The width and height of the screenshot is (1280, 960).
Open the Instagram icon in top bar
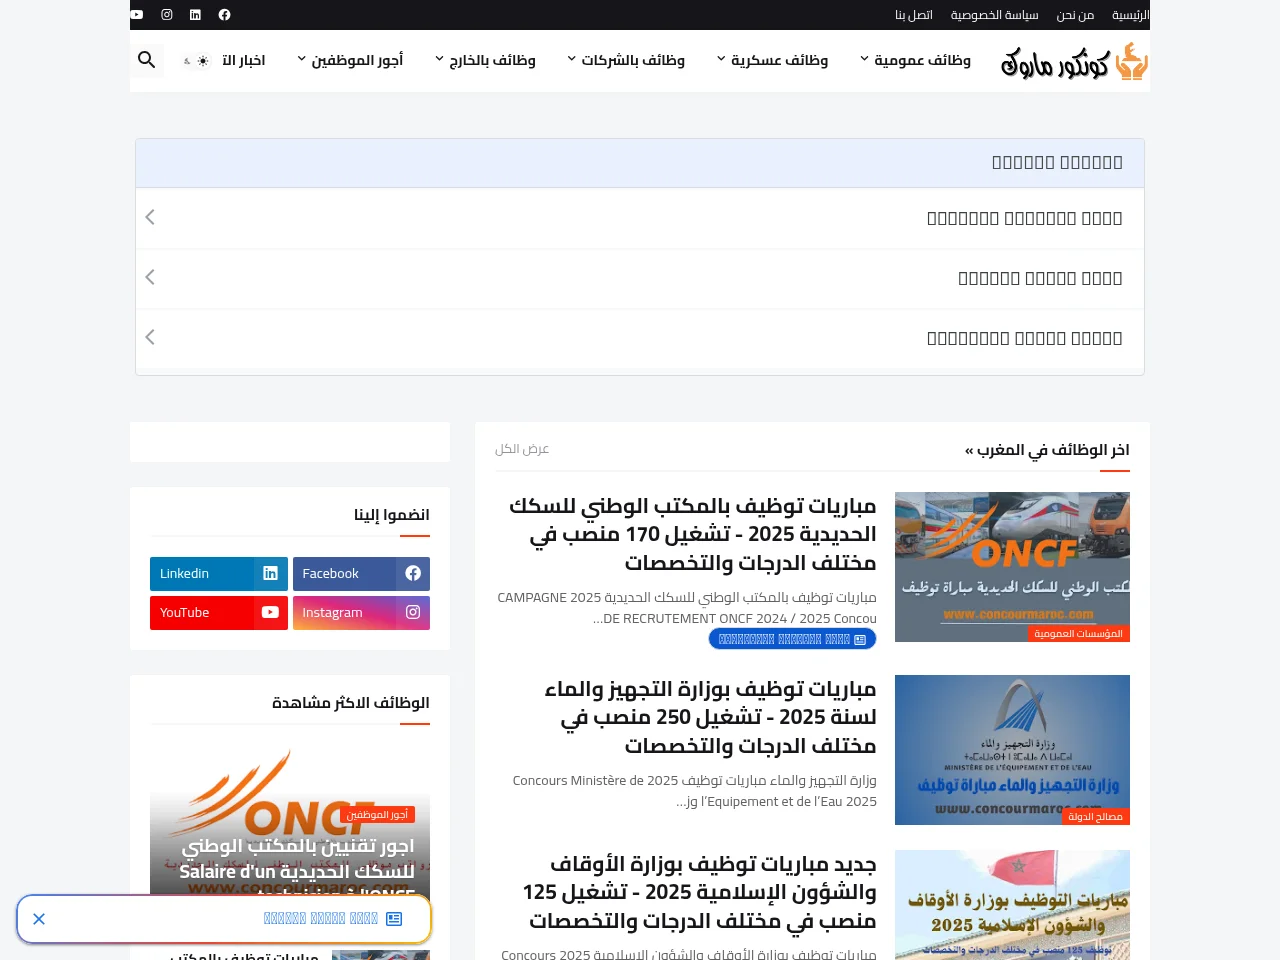click(167, 15)
